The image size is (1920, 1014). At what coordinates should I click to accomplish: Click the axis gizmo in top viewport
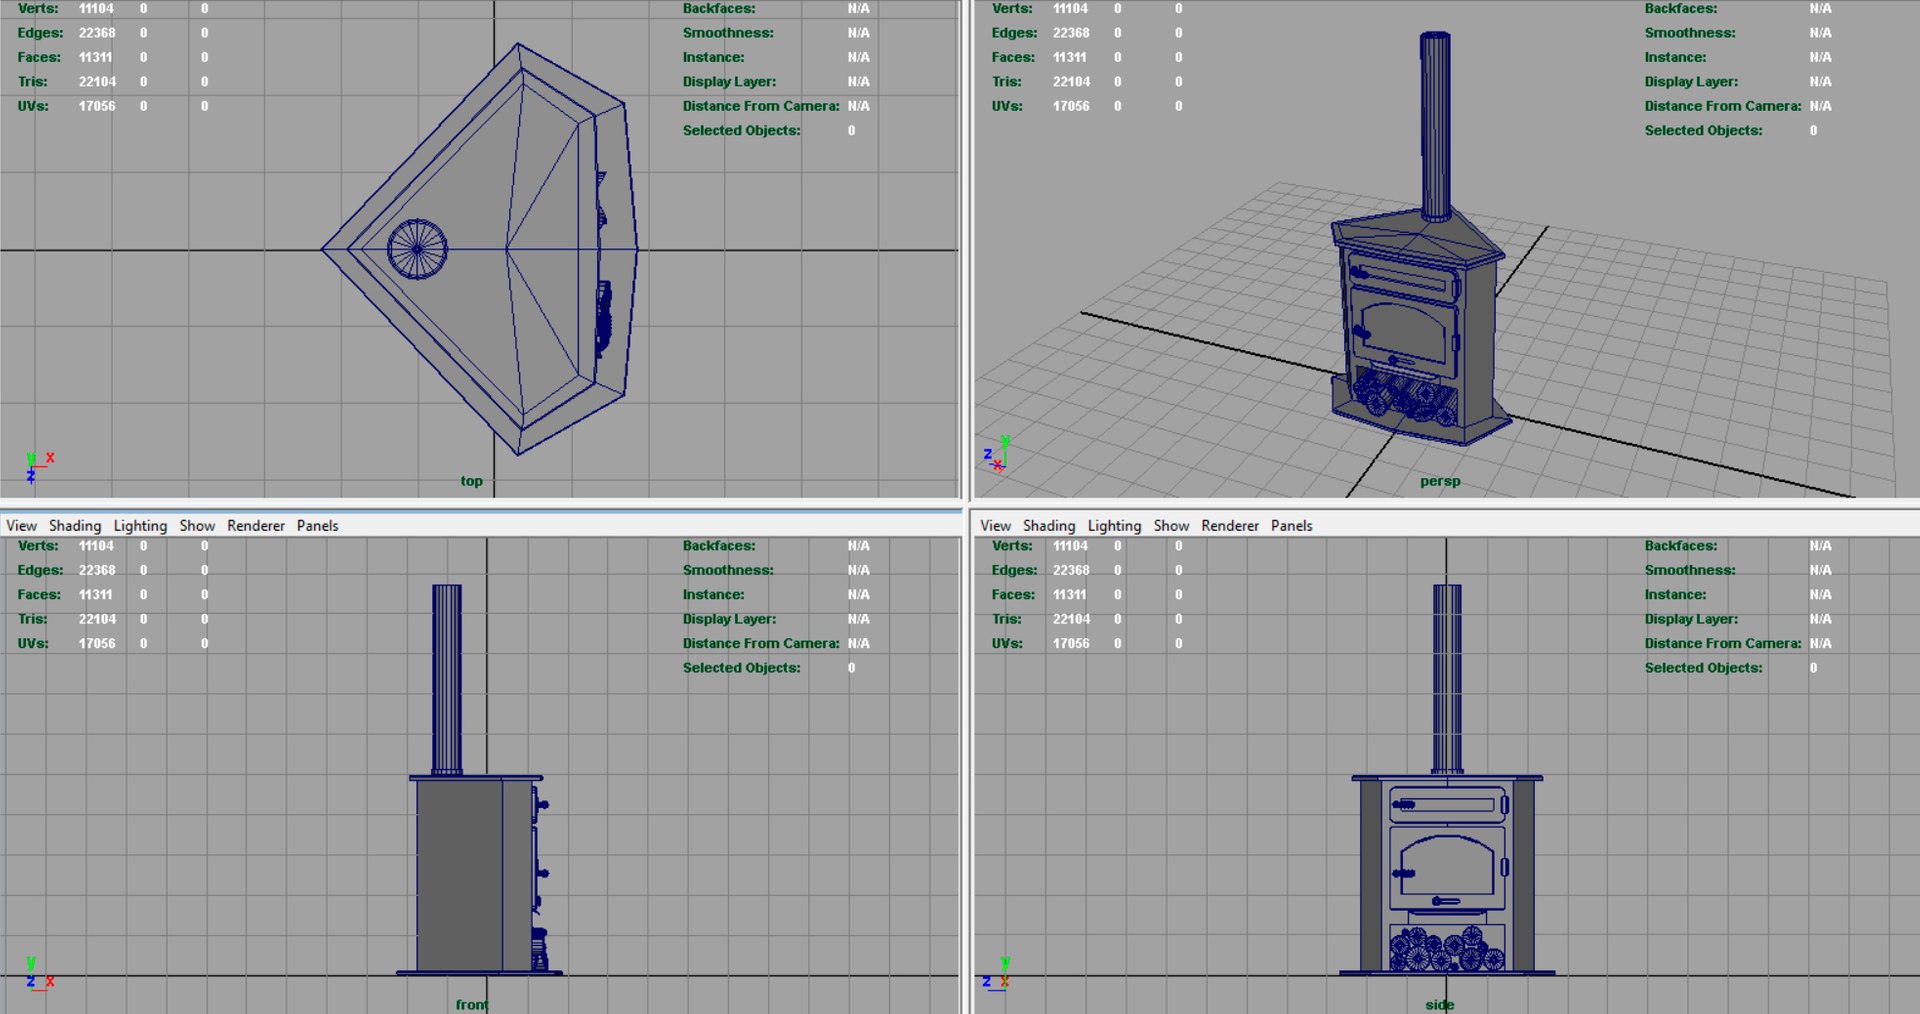(x=38, y=467)
